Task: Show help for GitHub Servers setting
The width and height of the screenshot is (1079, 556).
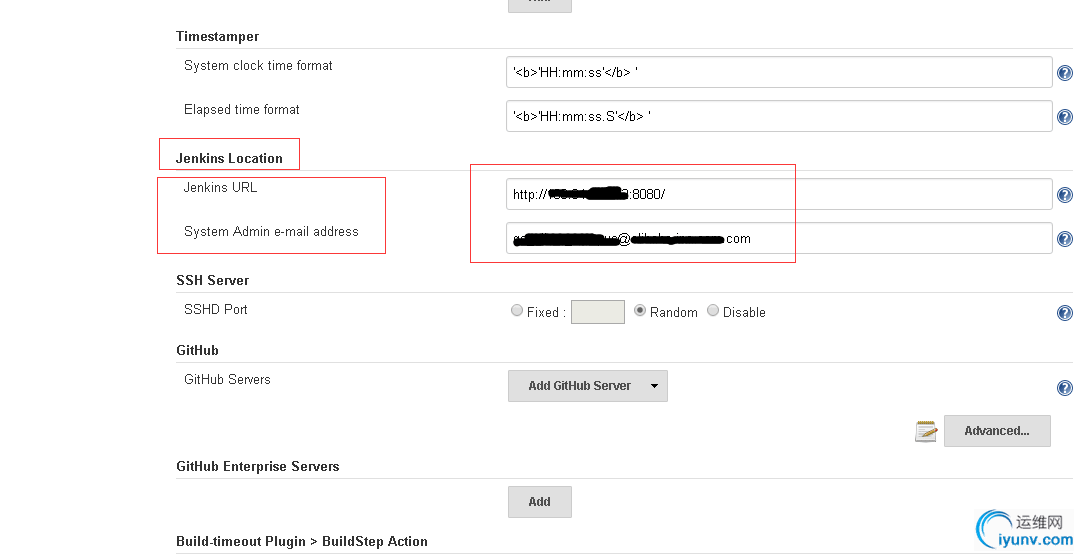Action: (1065, 388)
